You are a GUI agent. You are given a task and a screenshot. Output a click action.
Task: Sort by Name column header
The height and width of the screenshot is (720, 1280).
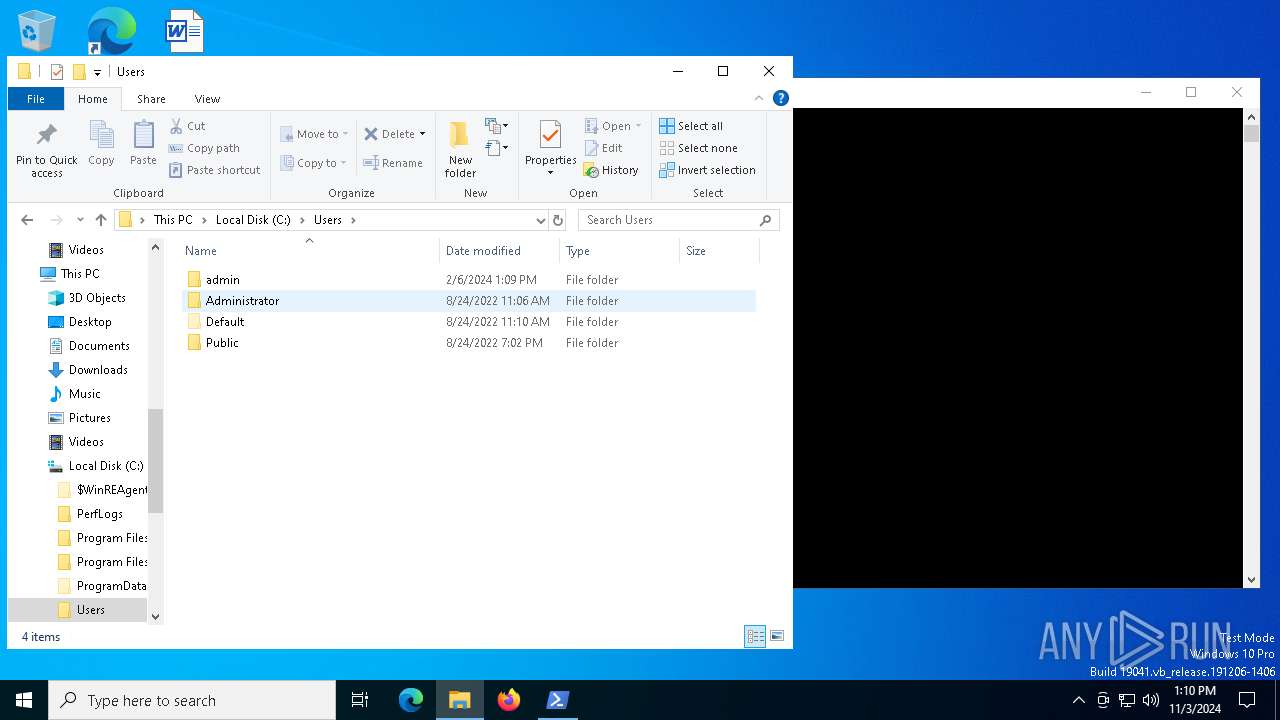tap(309, 251)
